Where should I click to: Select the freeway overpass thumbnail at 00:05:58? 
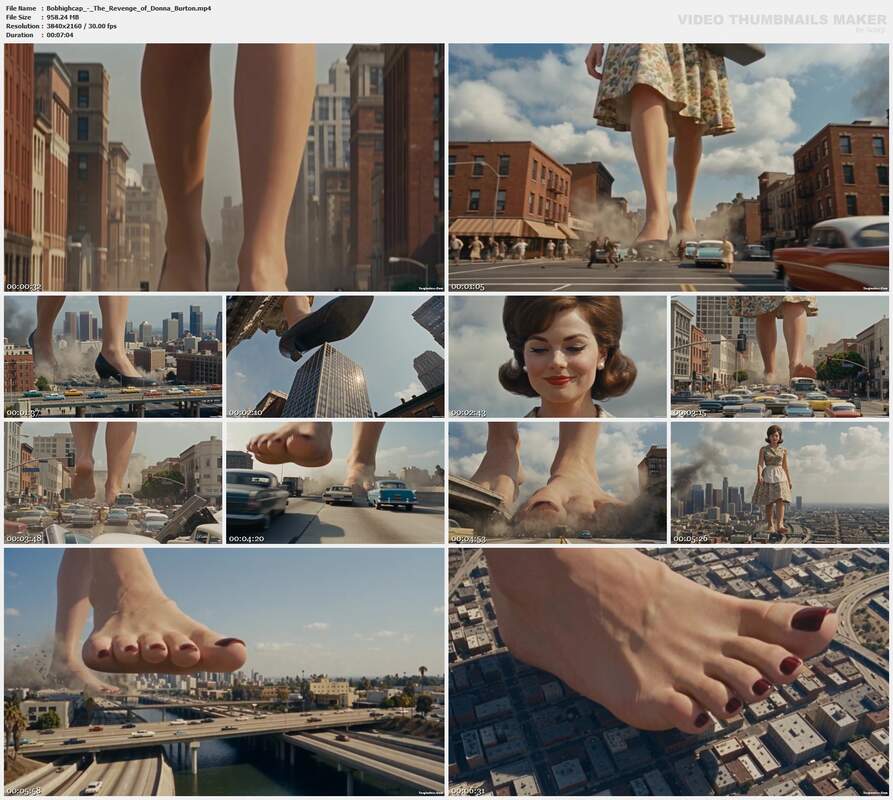[224, 672]
